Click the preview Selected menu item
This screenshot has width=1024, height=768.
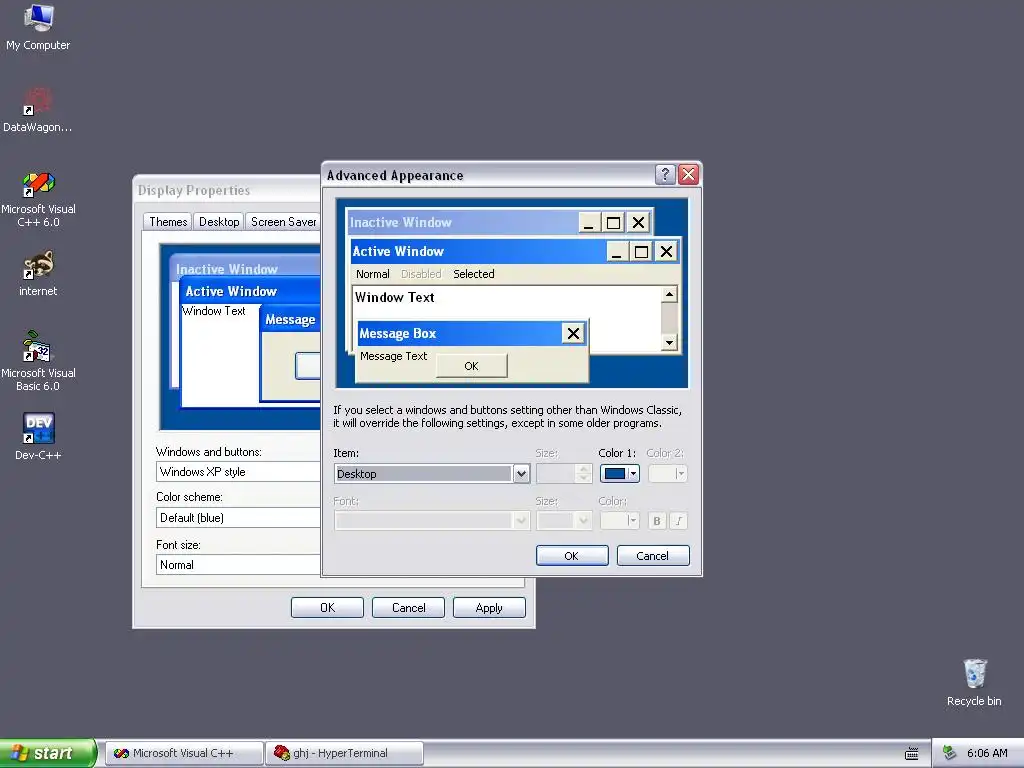coord(473,274)
